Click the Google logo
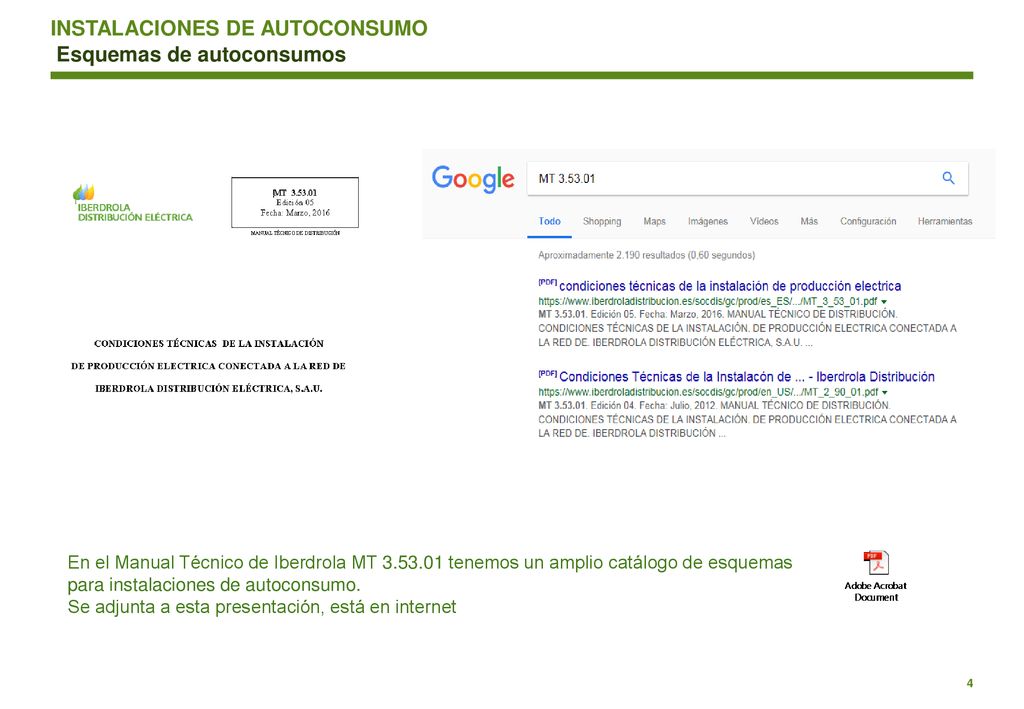The height and width of the screenshot is (709, 1024). pyautogui.click(x=473, y=179)
